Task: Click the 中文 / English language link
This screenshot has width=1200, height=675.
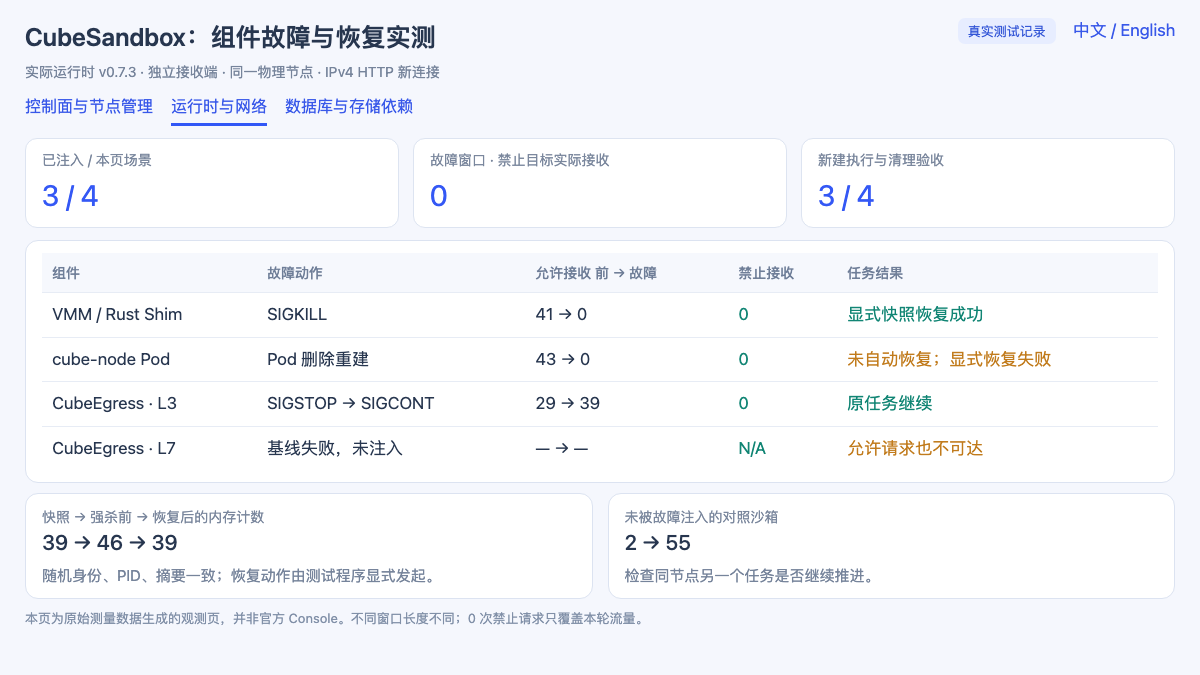Action: pos(1124,30)
